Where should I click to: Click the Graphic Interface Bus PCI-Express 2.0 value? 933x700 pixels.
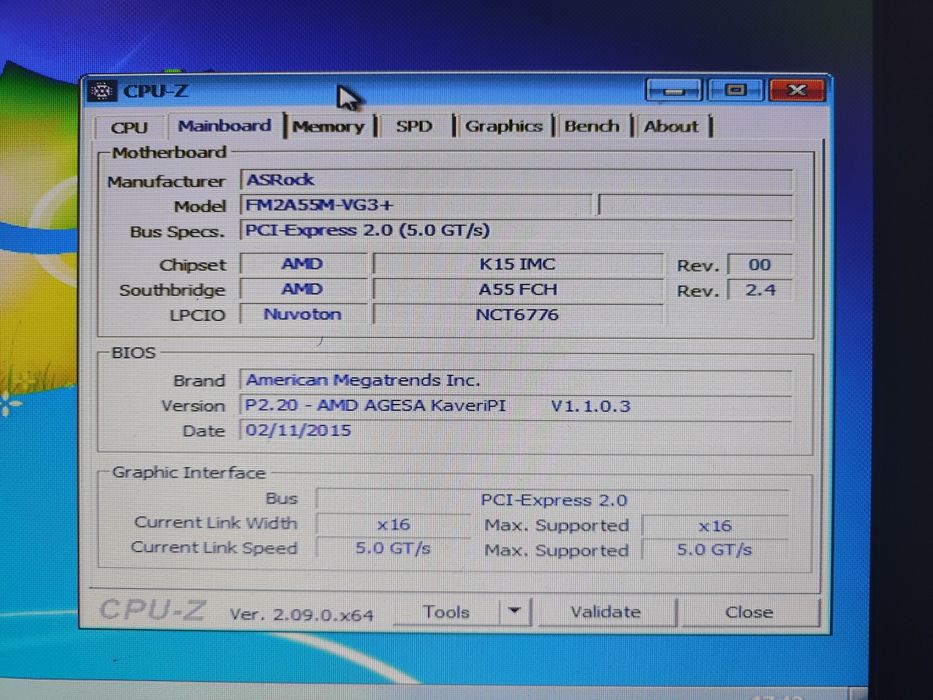553,500
